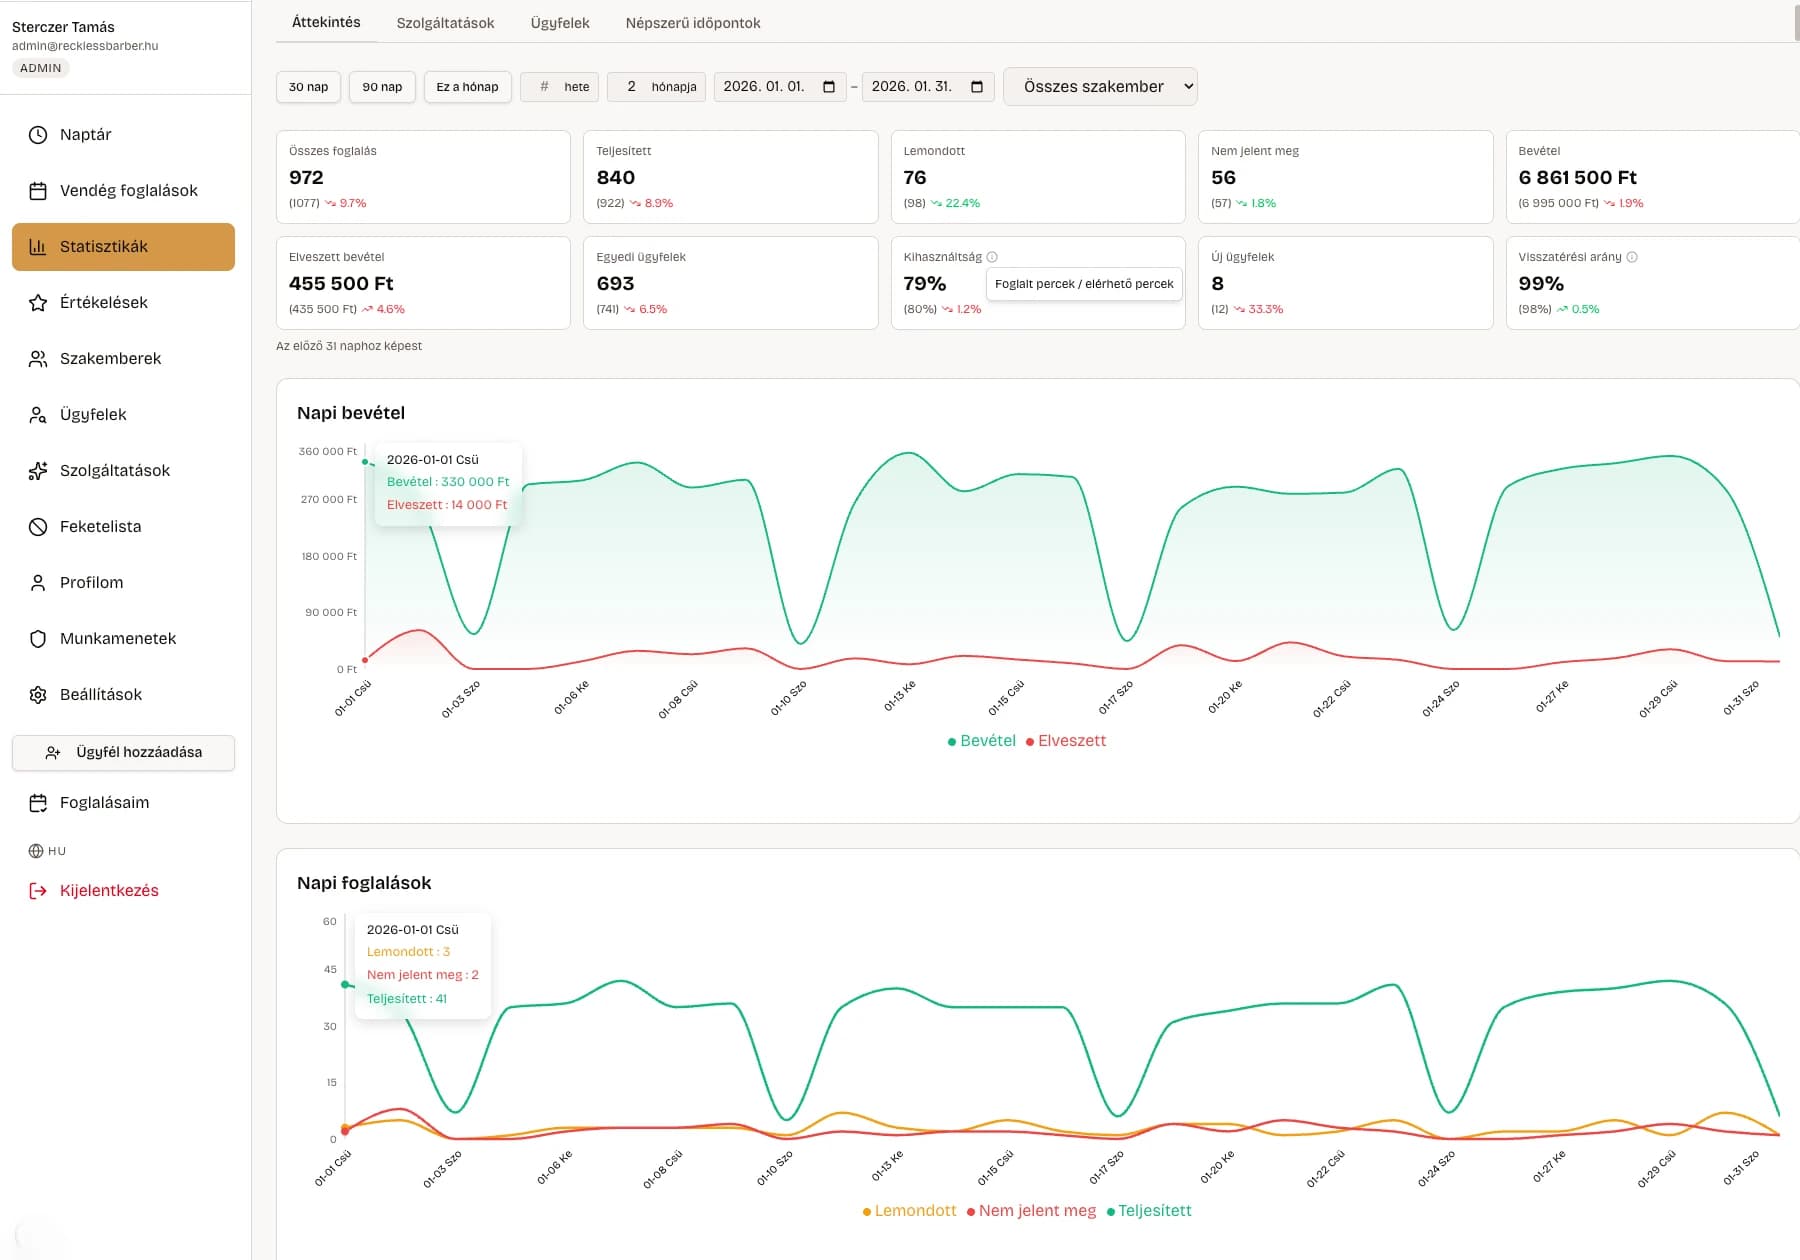Click the Feketelista ban icon
This screenshot has width=1800, height=1260.
click(38, 527)
